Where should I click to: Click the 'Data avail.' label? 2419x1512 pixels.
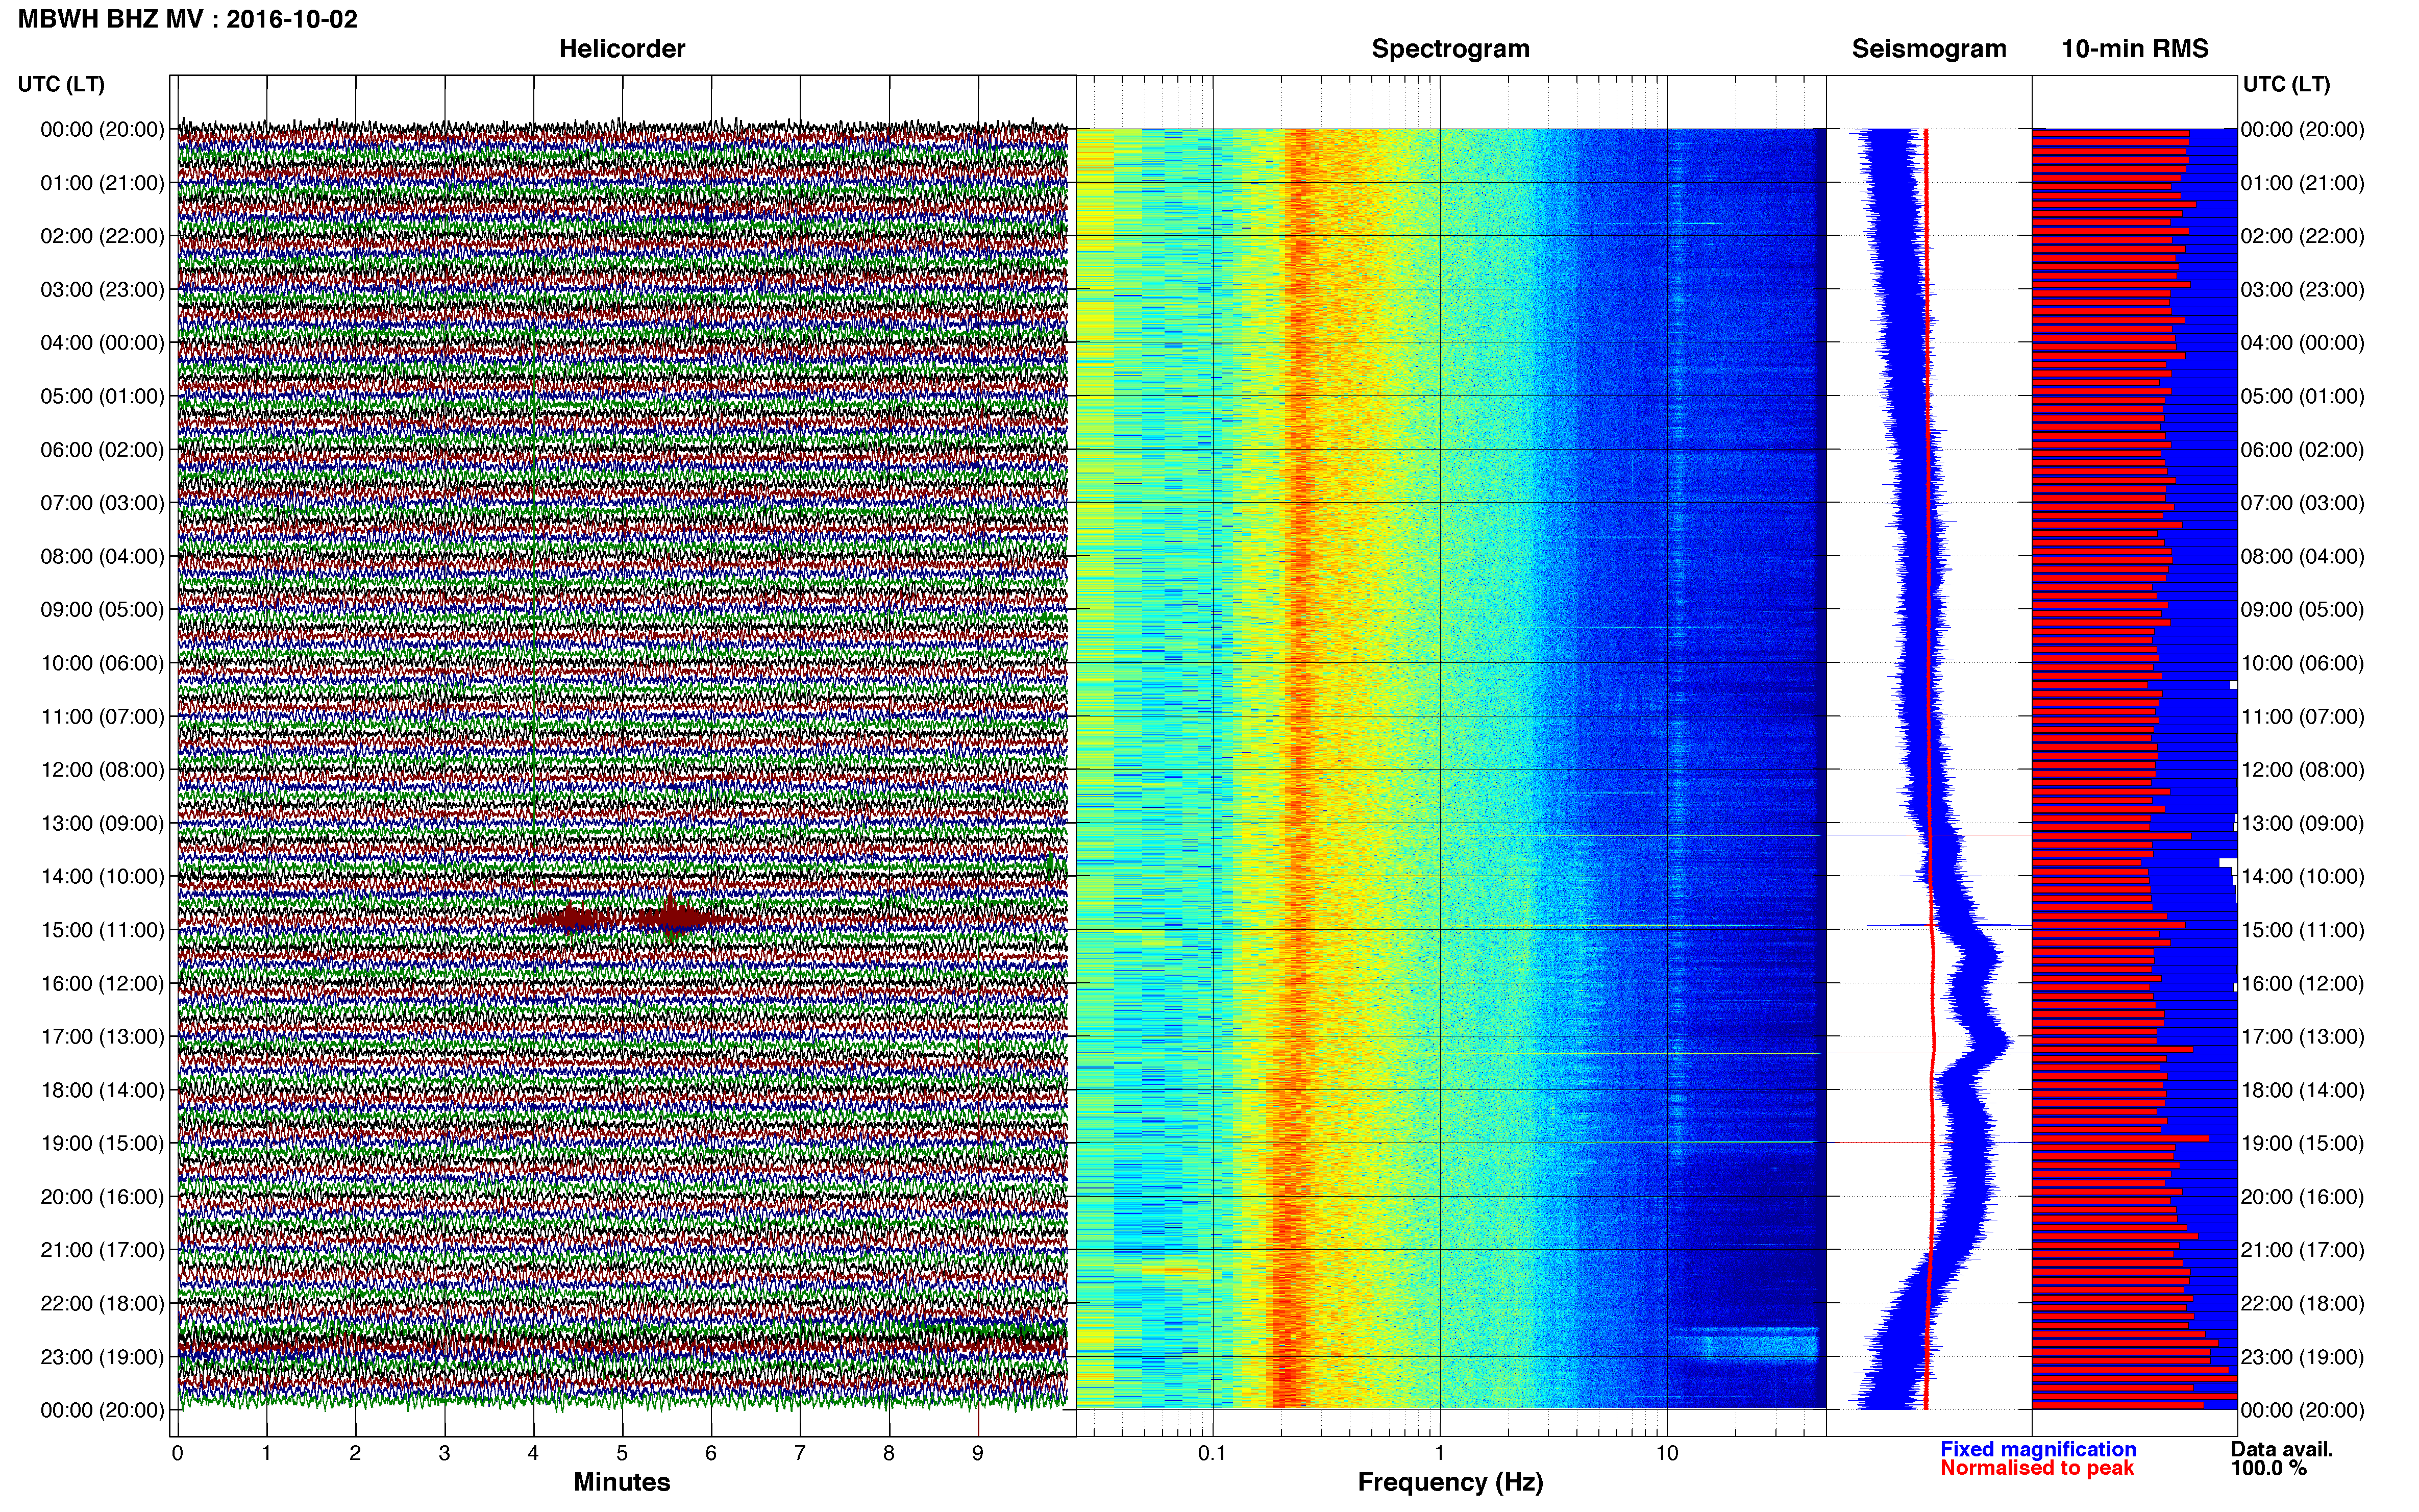click(x=2282, y=1449)
